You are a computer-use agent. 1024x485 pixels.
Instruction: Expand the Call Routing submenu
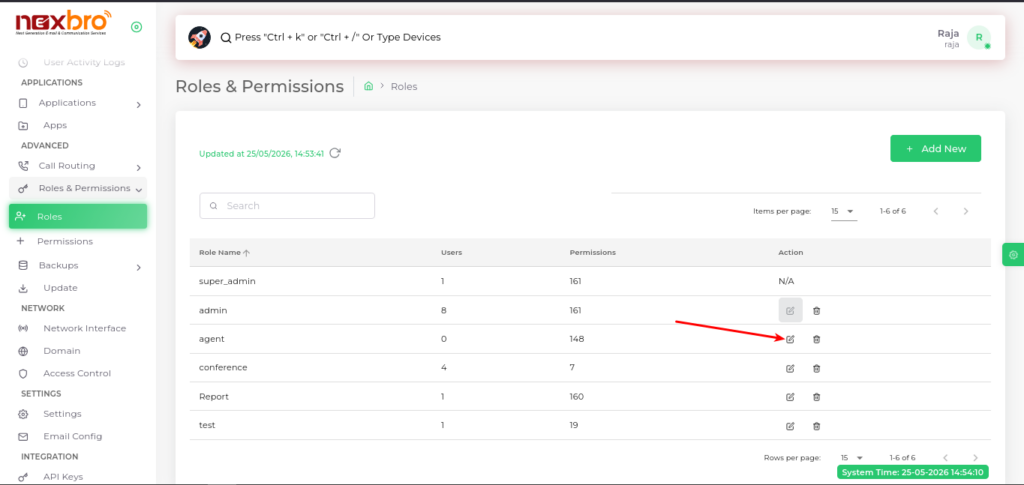78,166
